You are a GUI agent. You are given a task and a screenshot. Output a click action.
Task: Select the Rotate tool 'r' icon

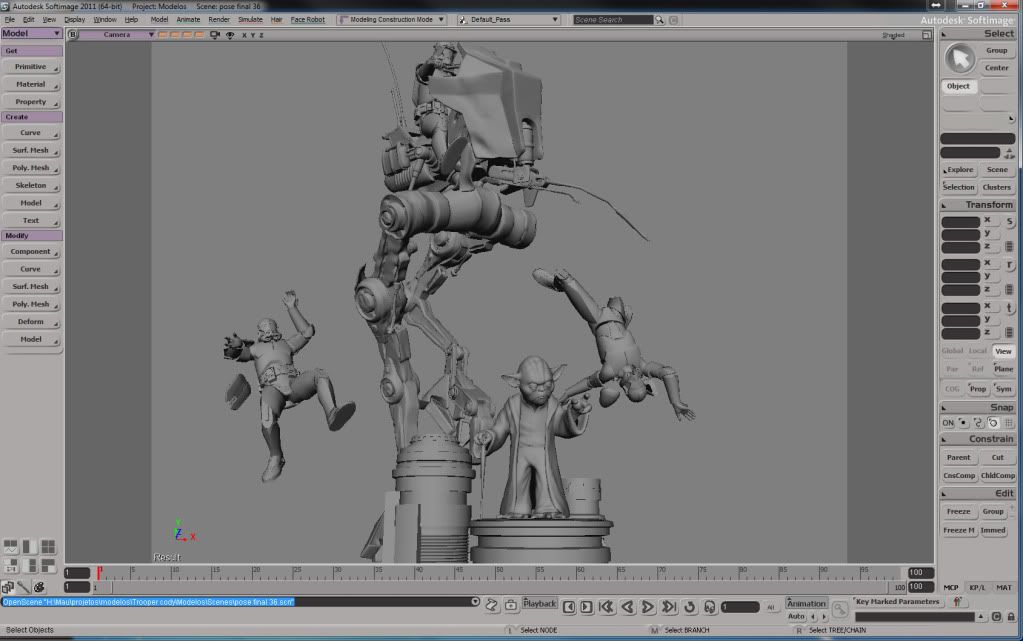click(1009, 264)
